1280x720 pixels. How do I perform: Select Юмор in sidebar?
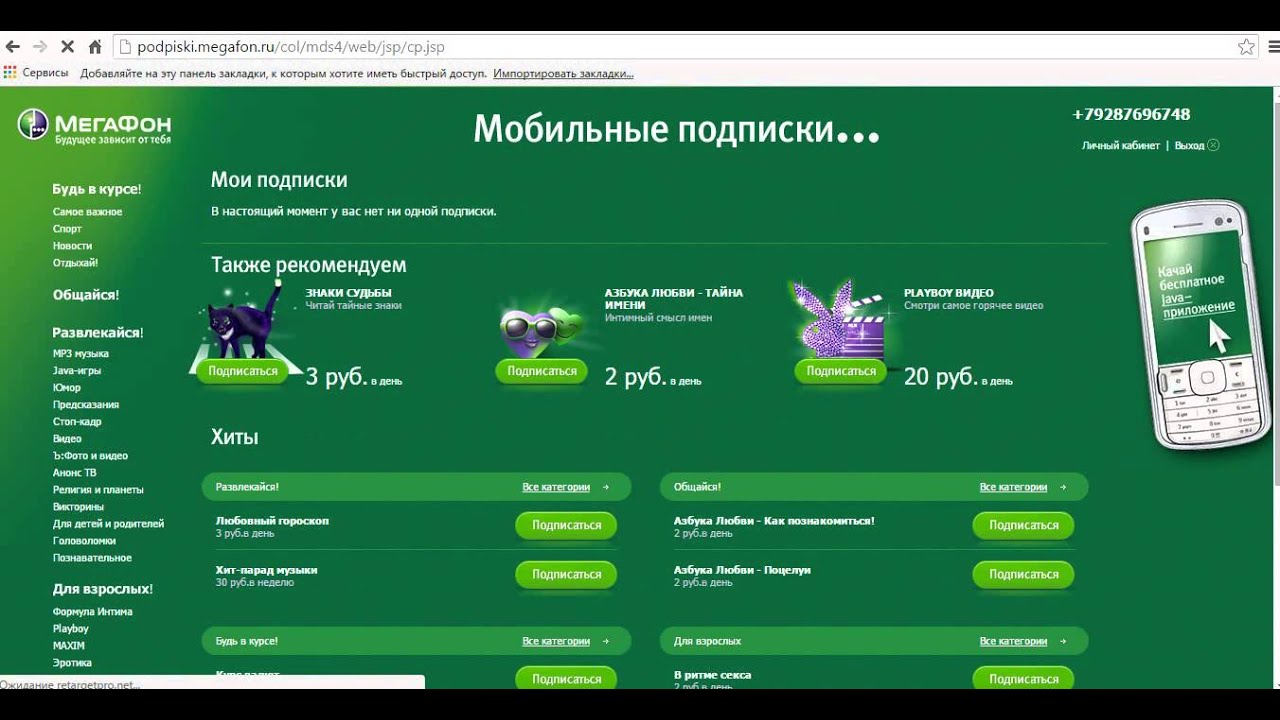pos(67,388)
